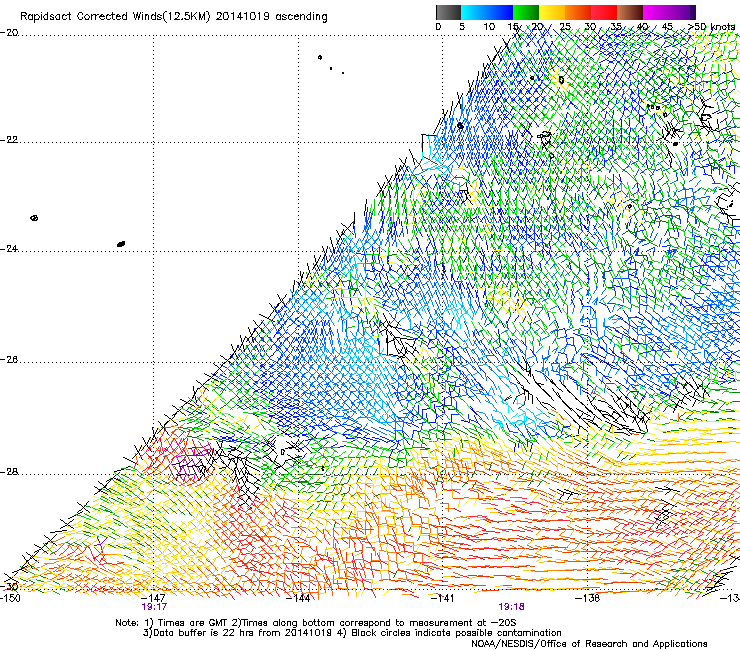Click the '-20' latitude axis label
The width and height of the screenshot is (740, 650).
coord(9,33)
